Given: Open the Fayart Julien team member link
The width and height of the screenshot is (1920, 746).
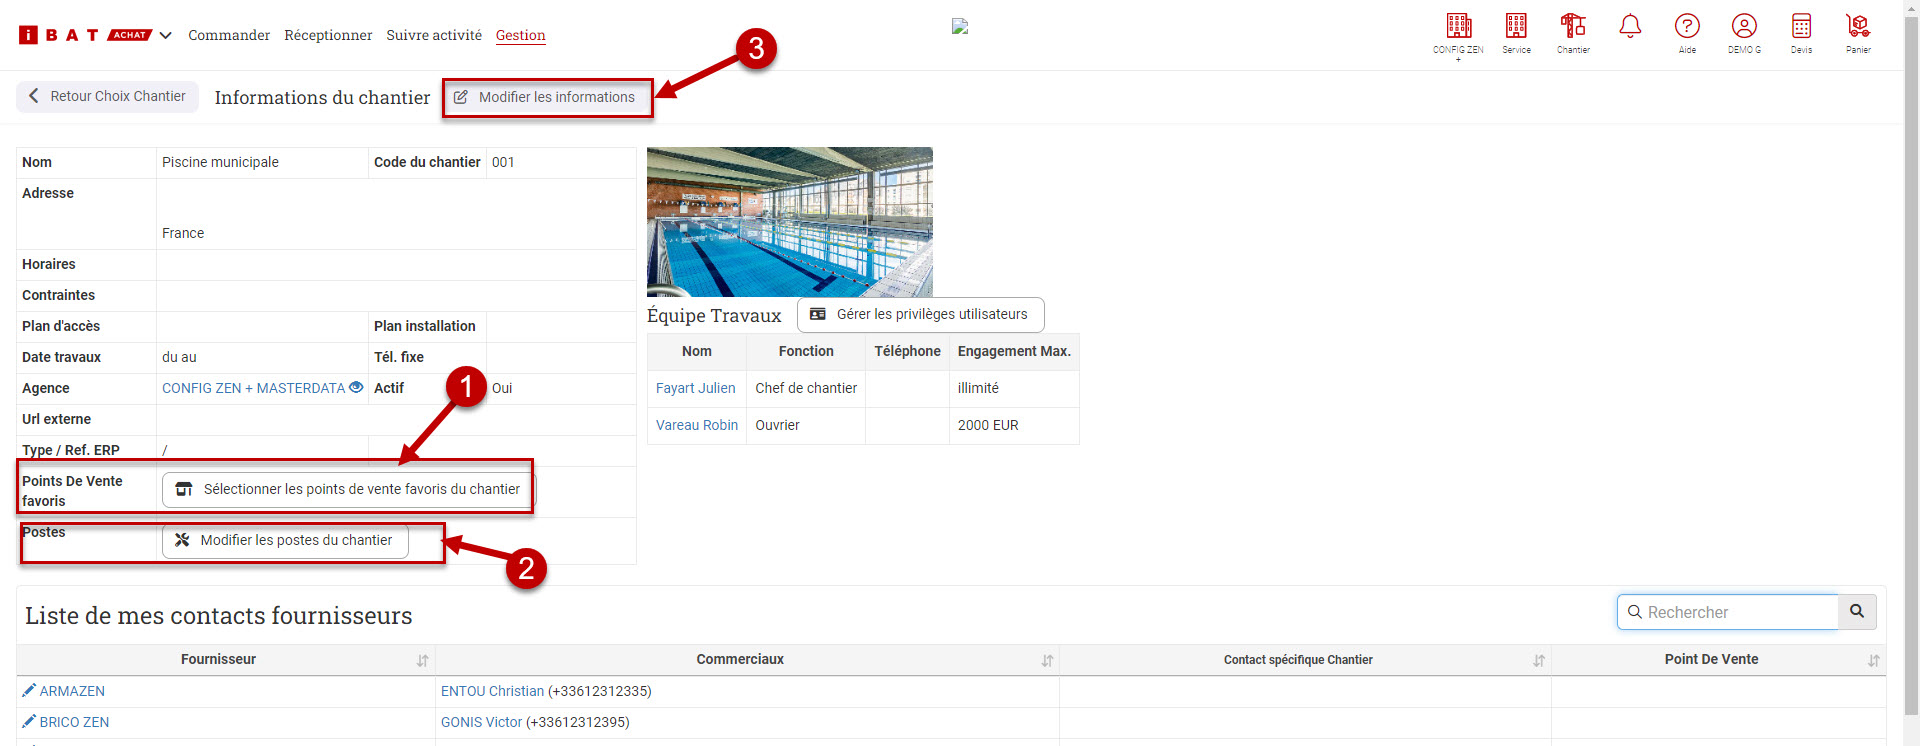Looking at the screenshot, I should click(x=695, y=388).
